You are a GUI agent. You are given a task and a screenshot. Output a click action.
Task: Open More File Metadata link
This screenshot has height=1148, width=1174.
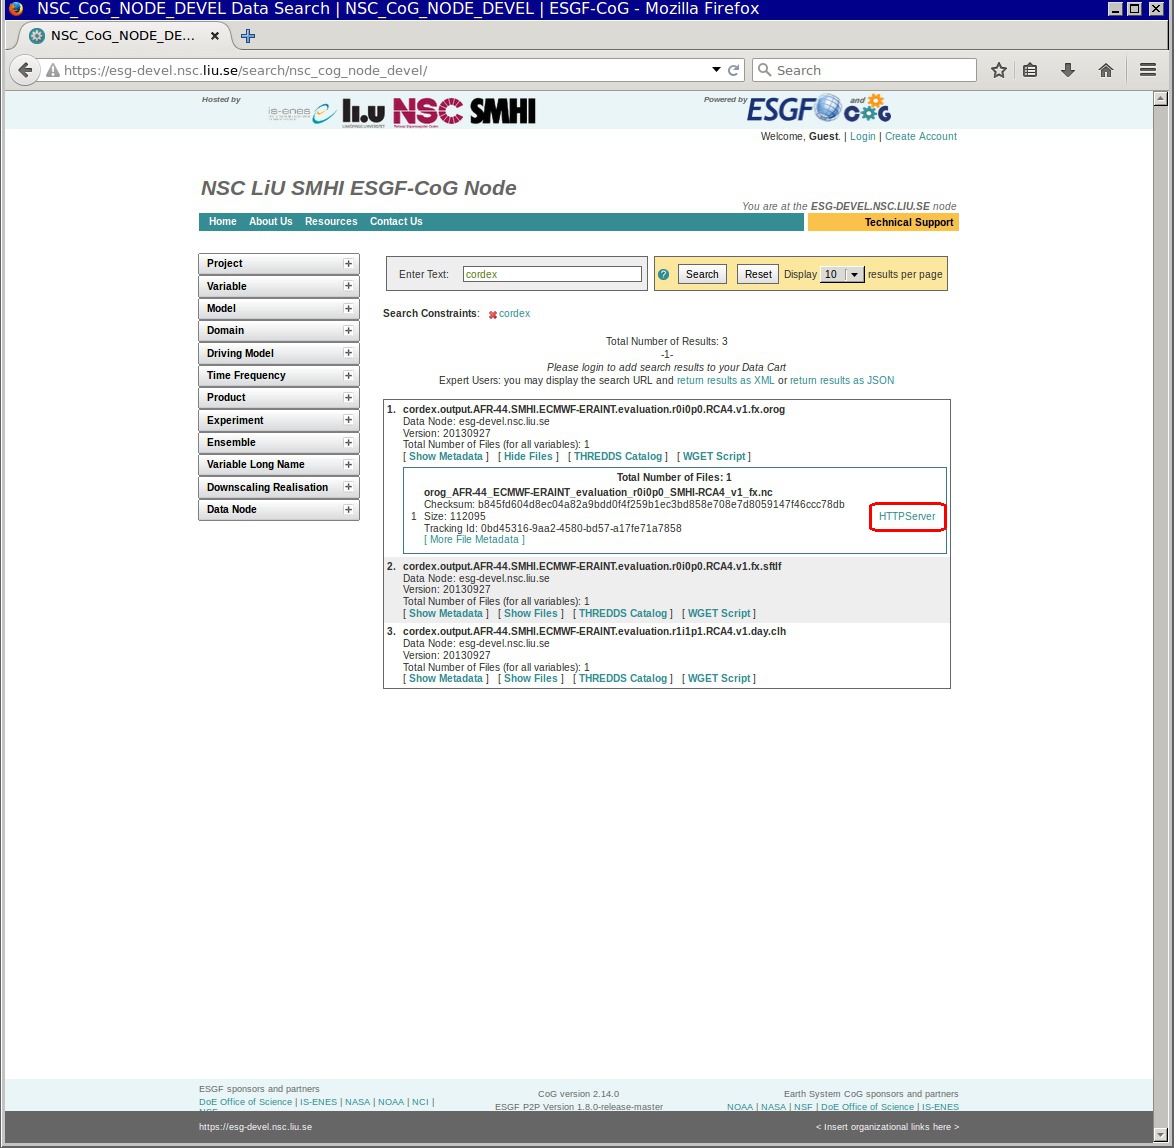coord(474,540)
